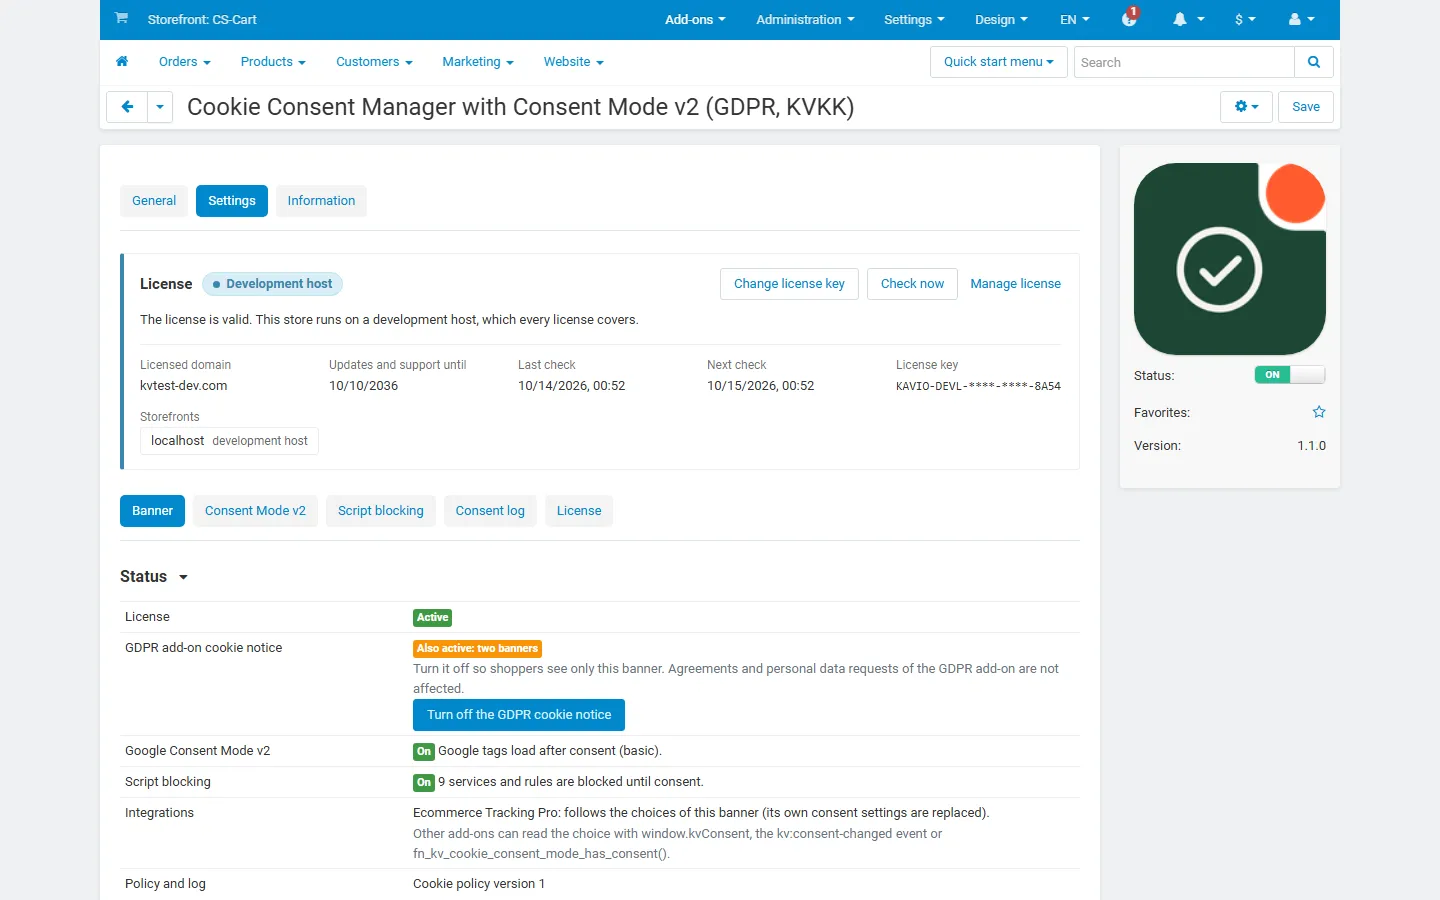This screenshot has width=1440, height=900.
Task: Click the Development host badge
Action: click(272, 284)
